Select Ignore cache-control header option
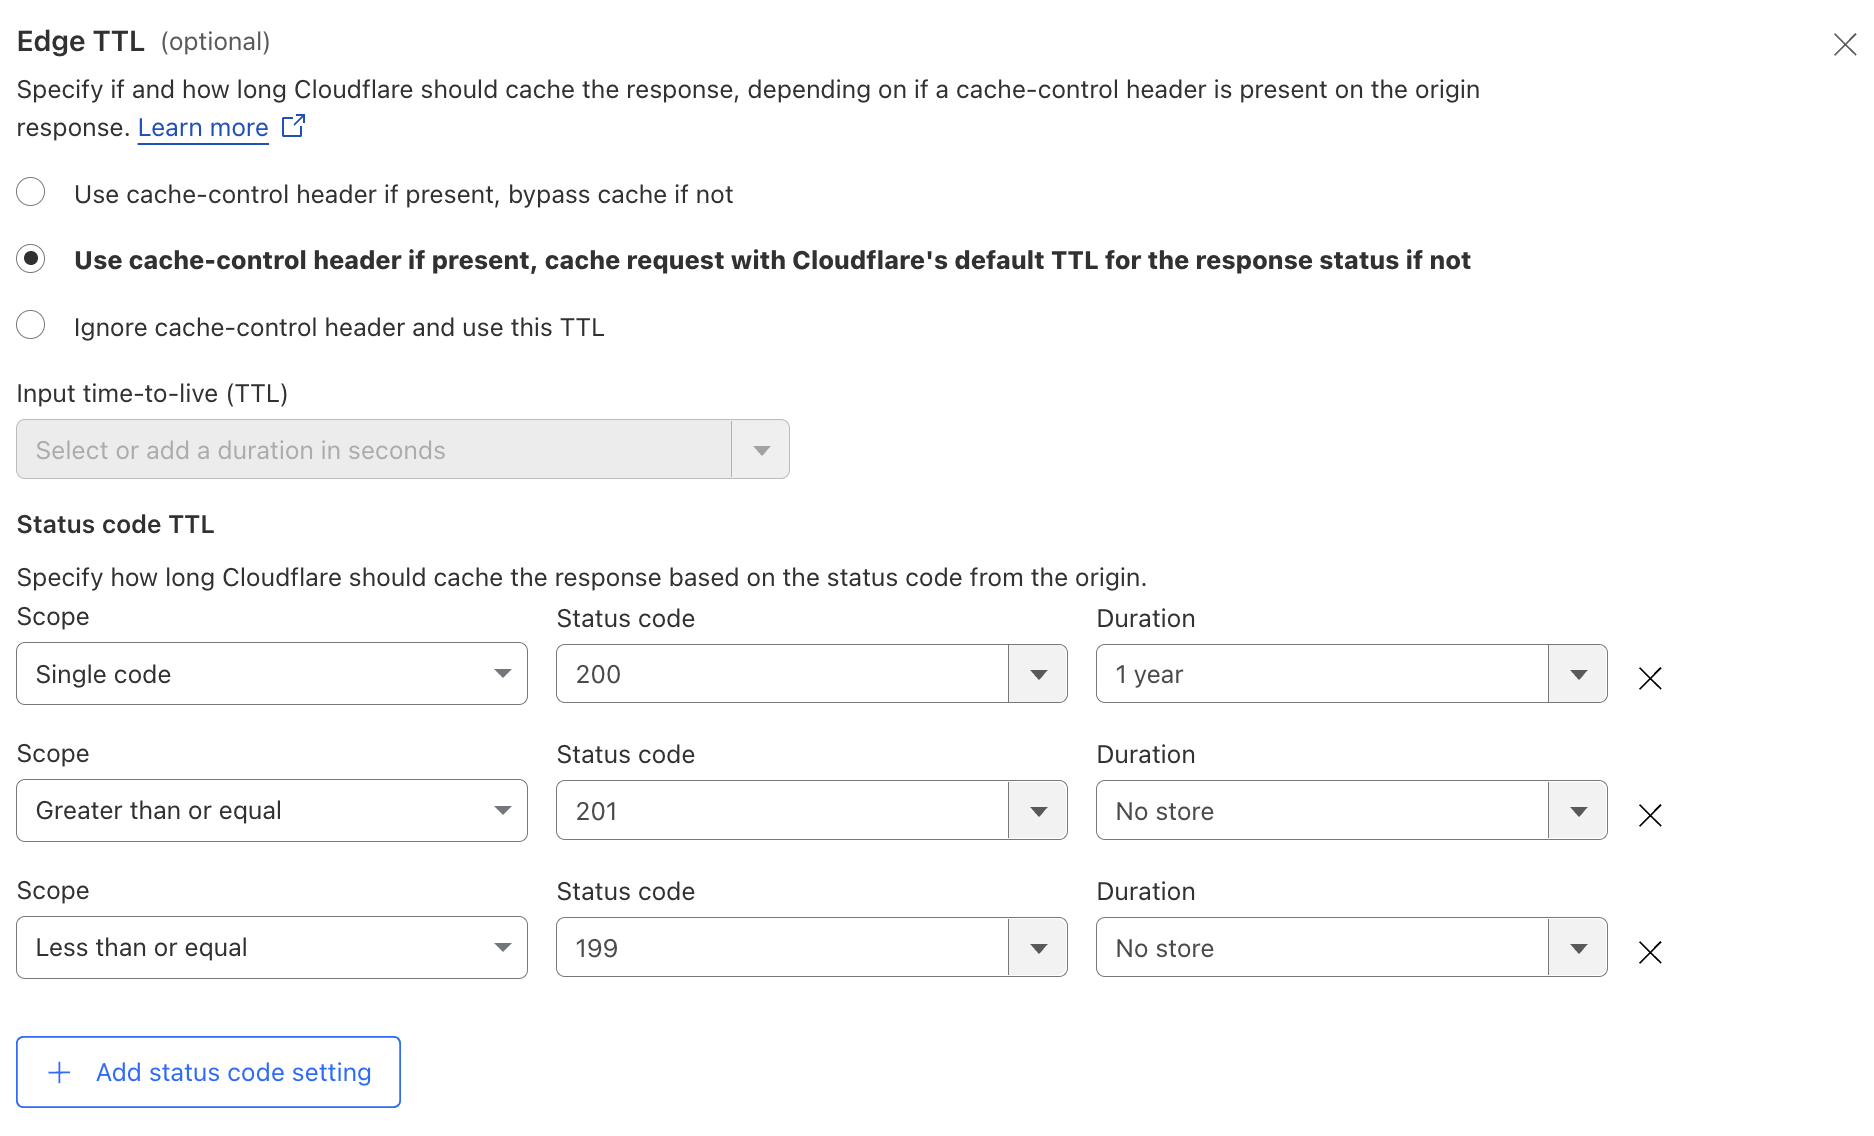 point(31,324)
